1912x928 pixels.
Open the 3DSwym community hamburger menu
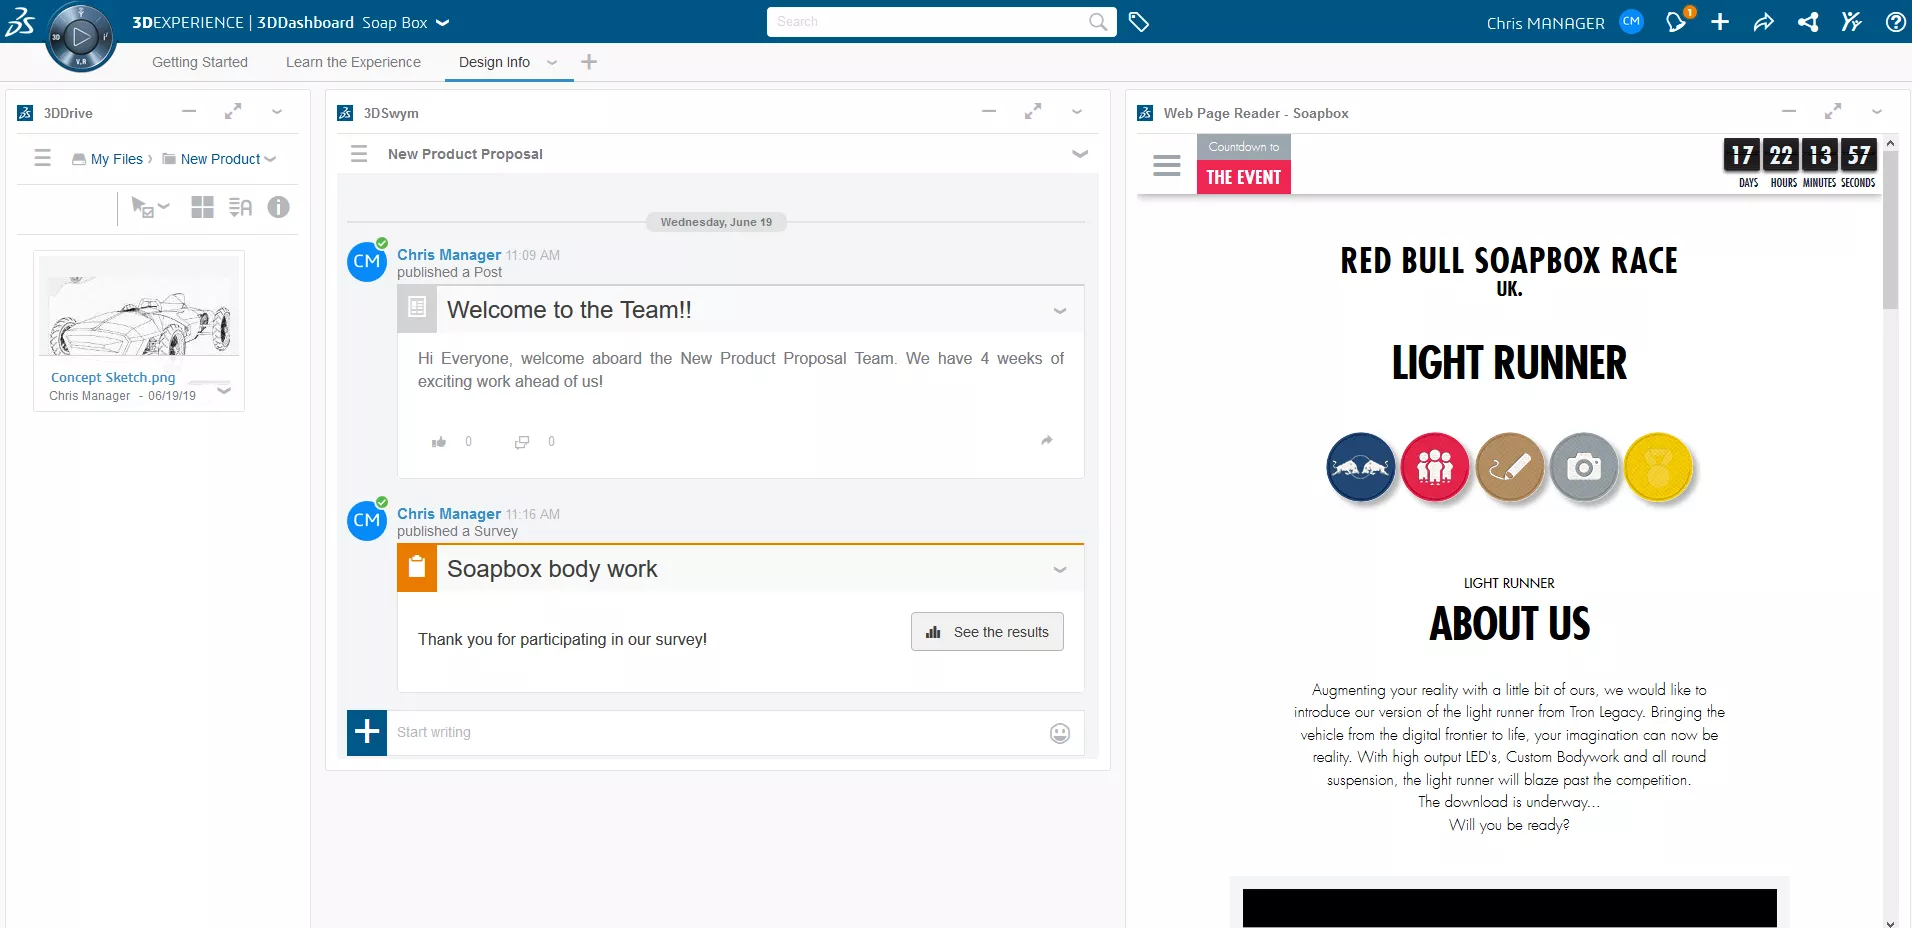[358, 154]
